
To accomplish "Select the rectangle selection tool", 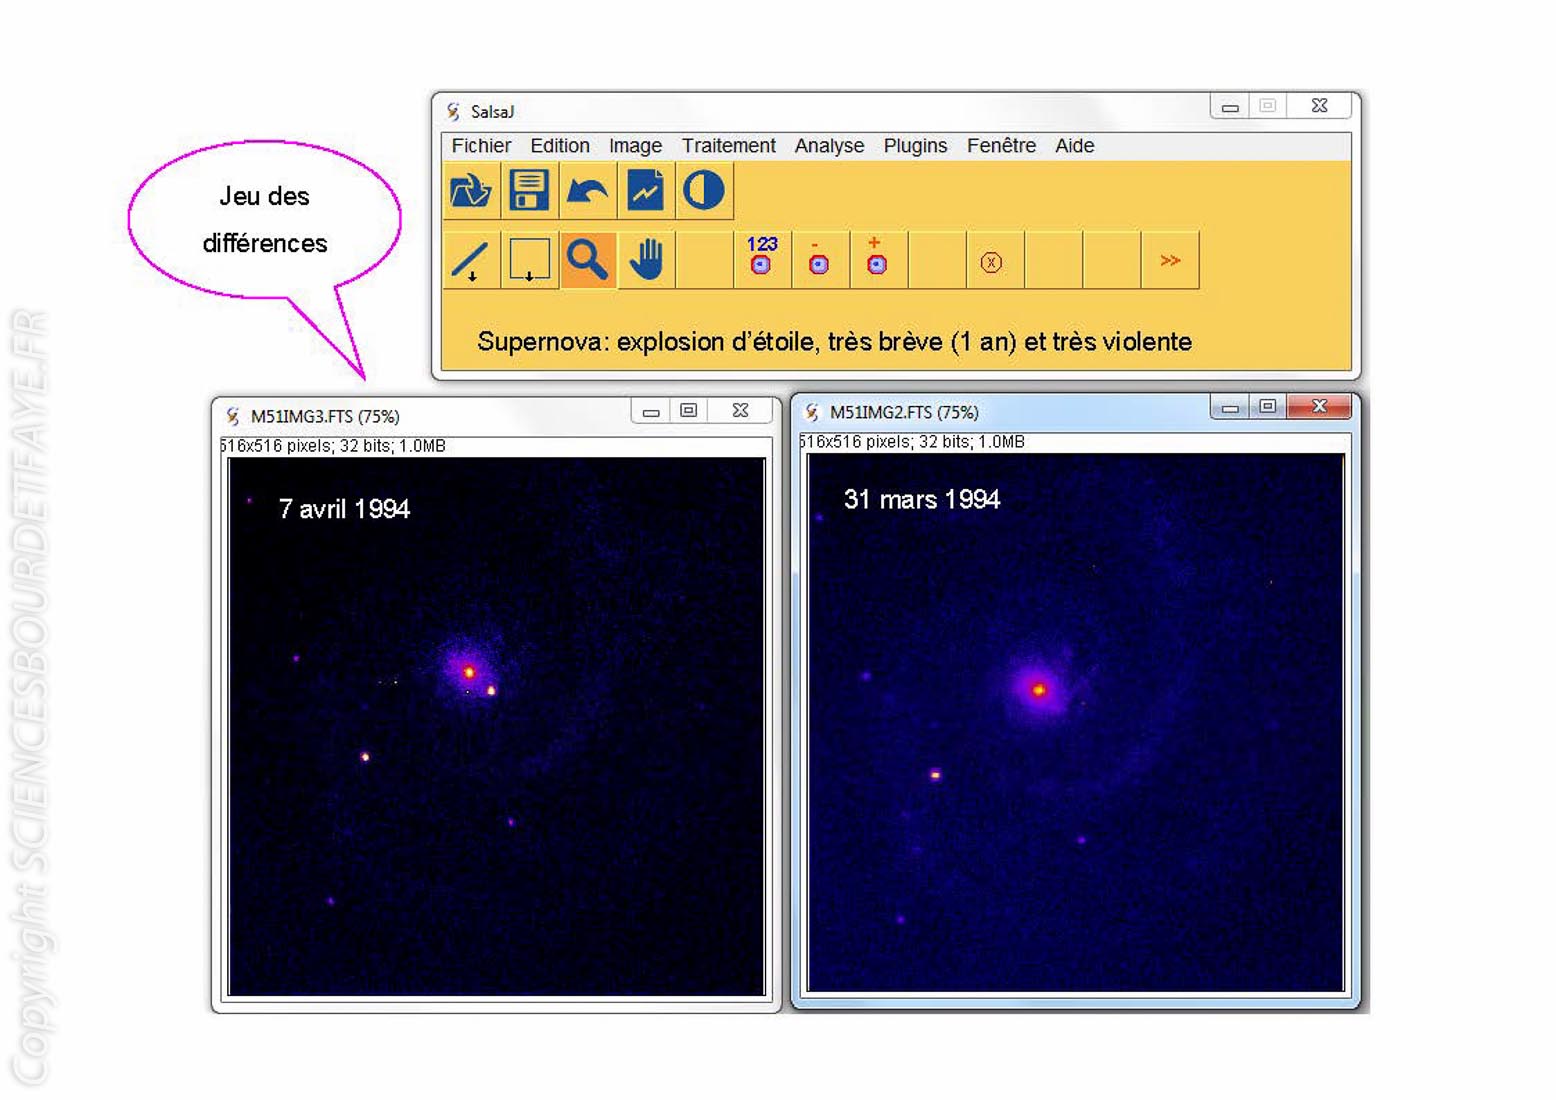I will coord(528,261).
